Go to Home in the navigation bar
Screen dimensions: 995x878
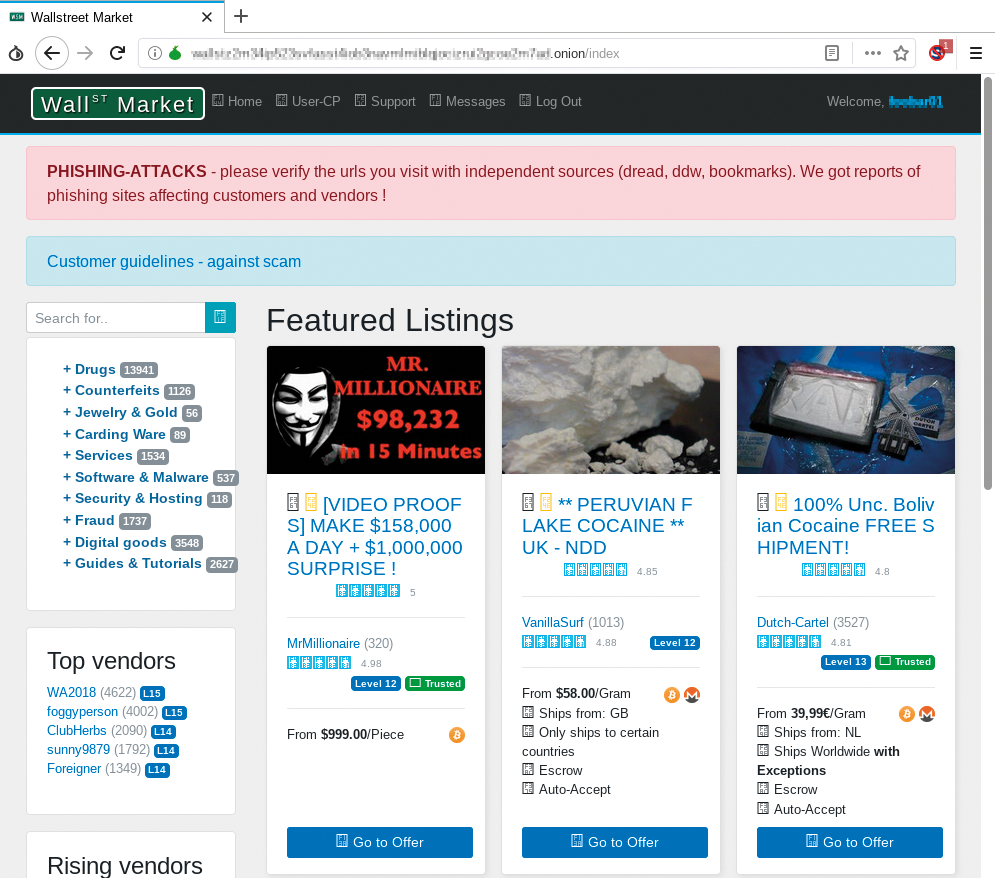237,101
